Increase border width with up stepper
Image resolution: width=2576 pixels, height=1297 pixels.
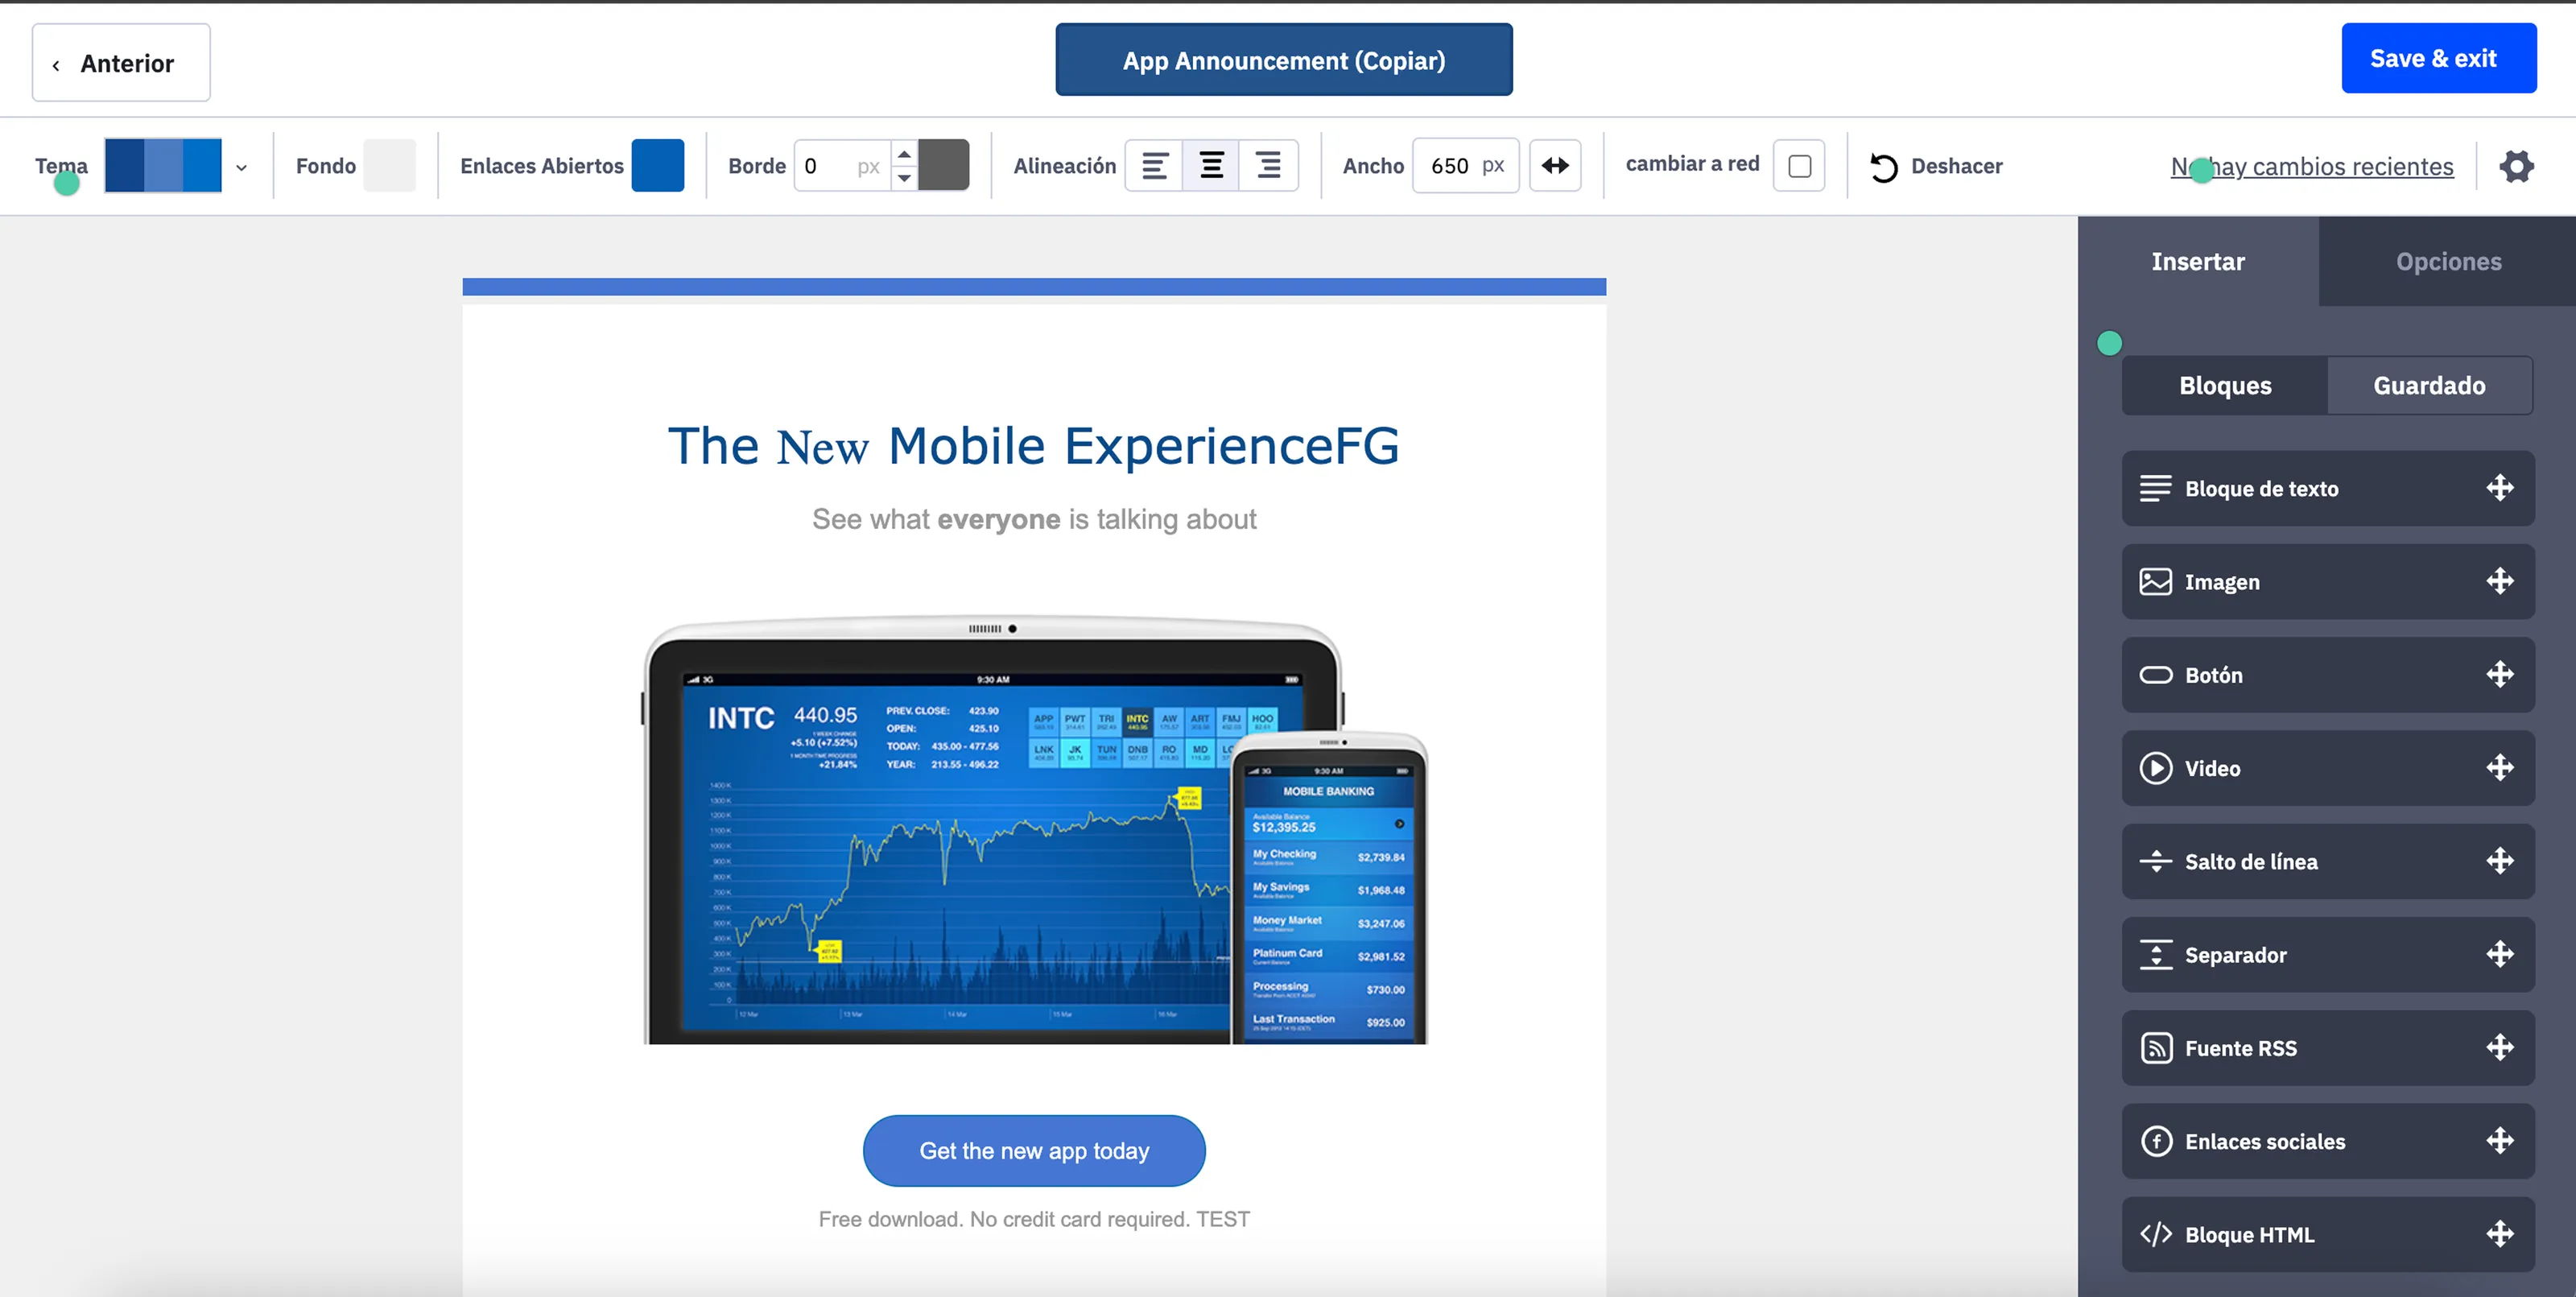pyautogui.click(x=904, y=154)
